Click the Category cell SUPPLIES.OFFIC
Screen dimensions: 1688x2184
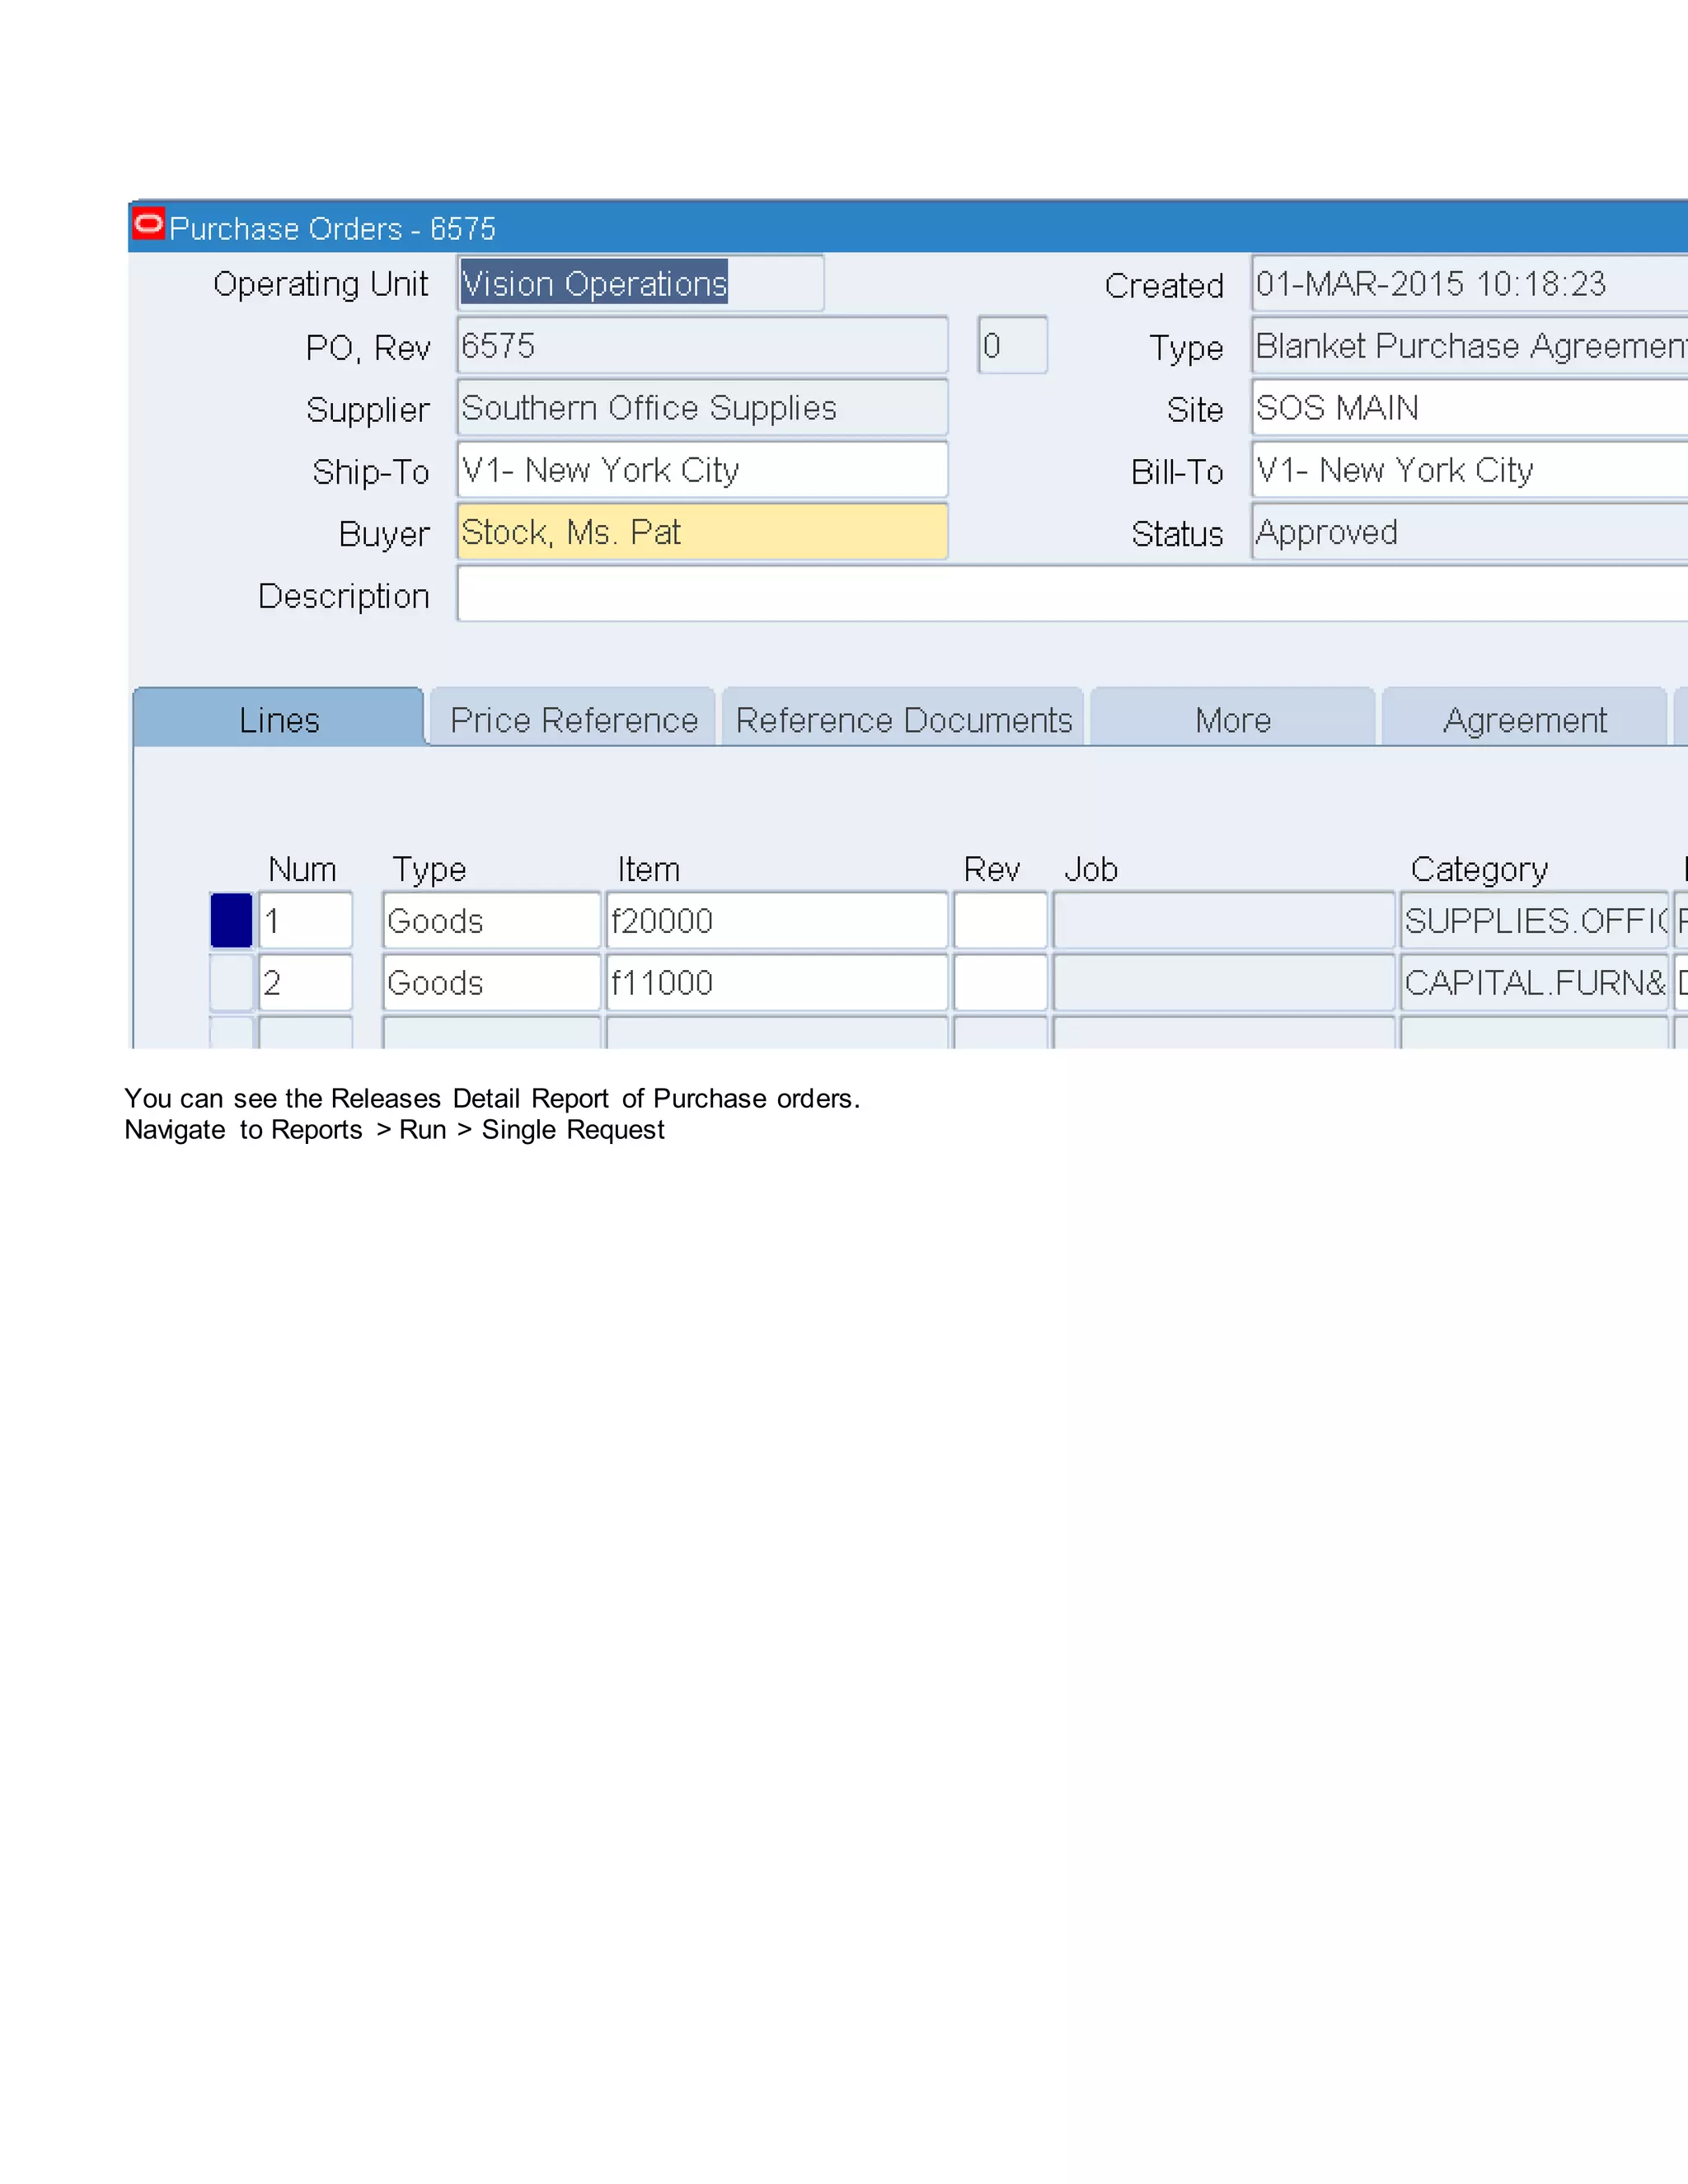click(1535, 920)
